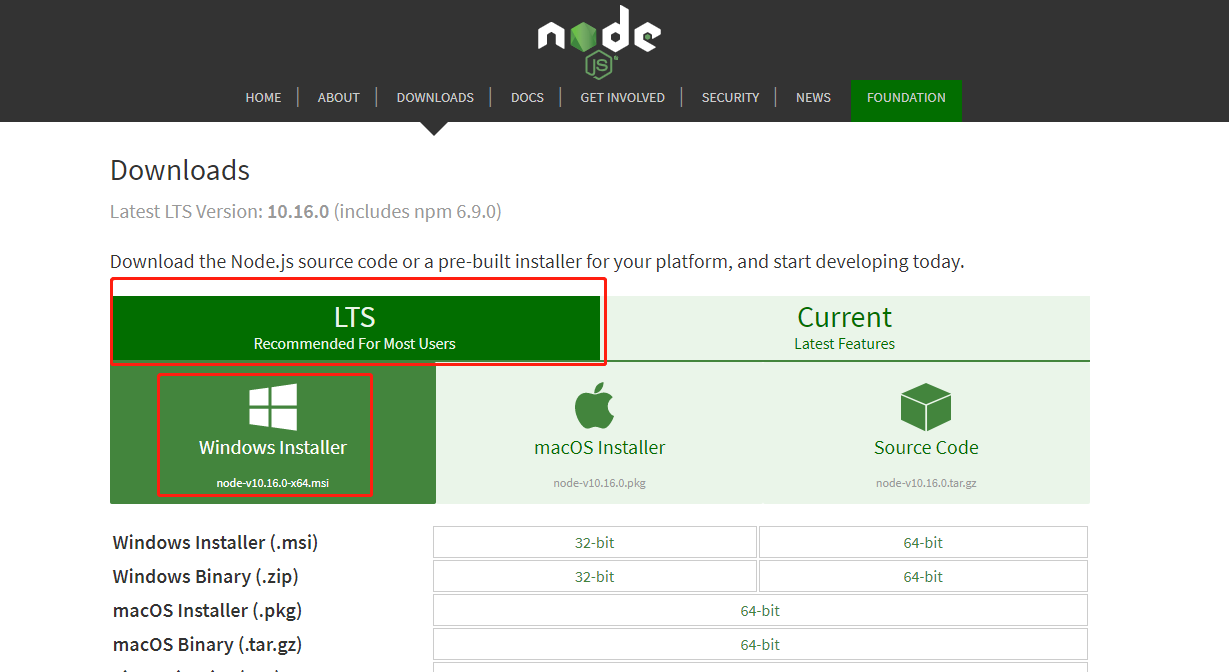The height and width of the screenshot is (672, 1229).
Task: Open the ABOUT nav item
Action: (x=339, y=98)
